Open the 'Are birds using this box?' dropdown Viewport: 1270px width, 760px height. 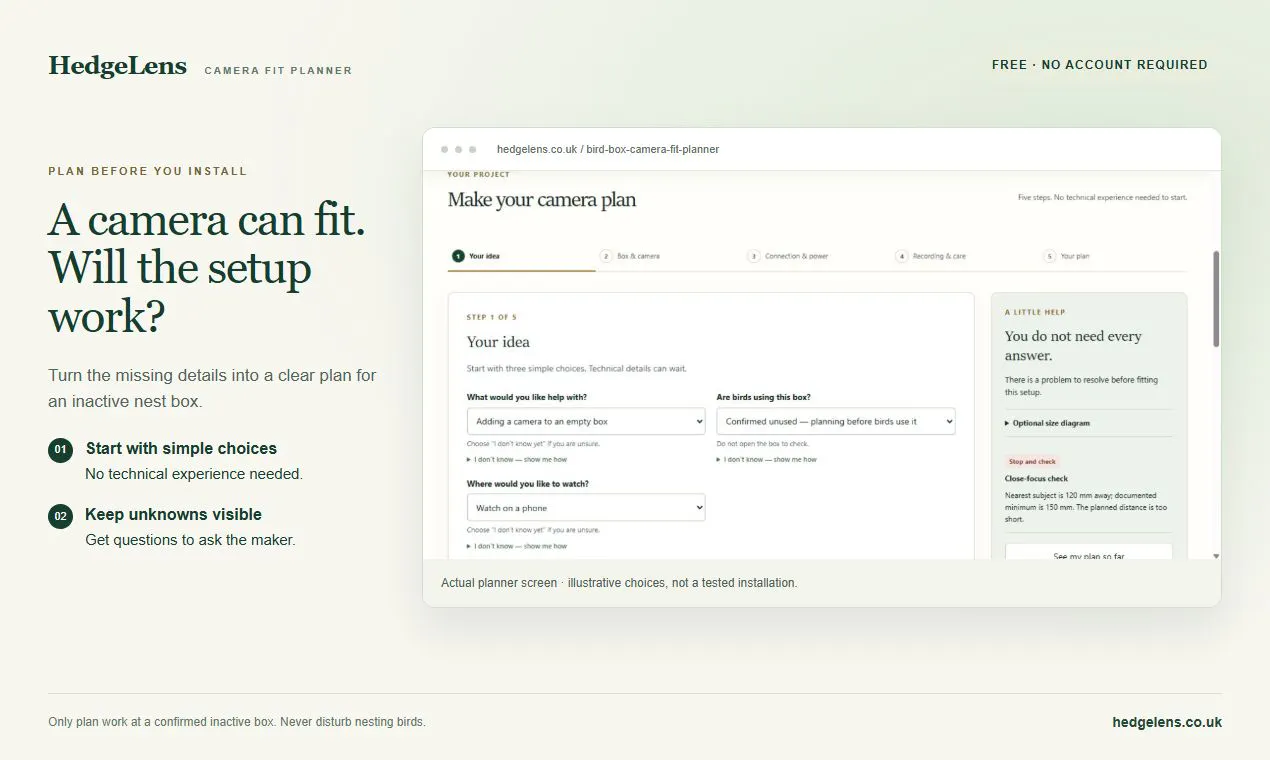click(836, 421)
